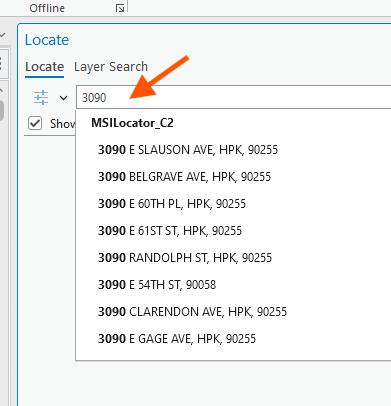Screen dimensions: 391x406
Task: Switch to the Layer Search tab
Action: click(111, 67)
